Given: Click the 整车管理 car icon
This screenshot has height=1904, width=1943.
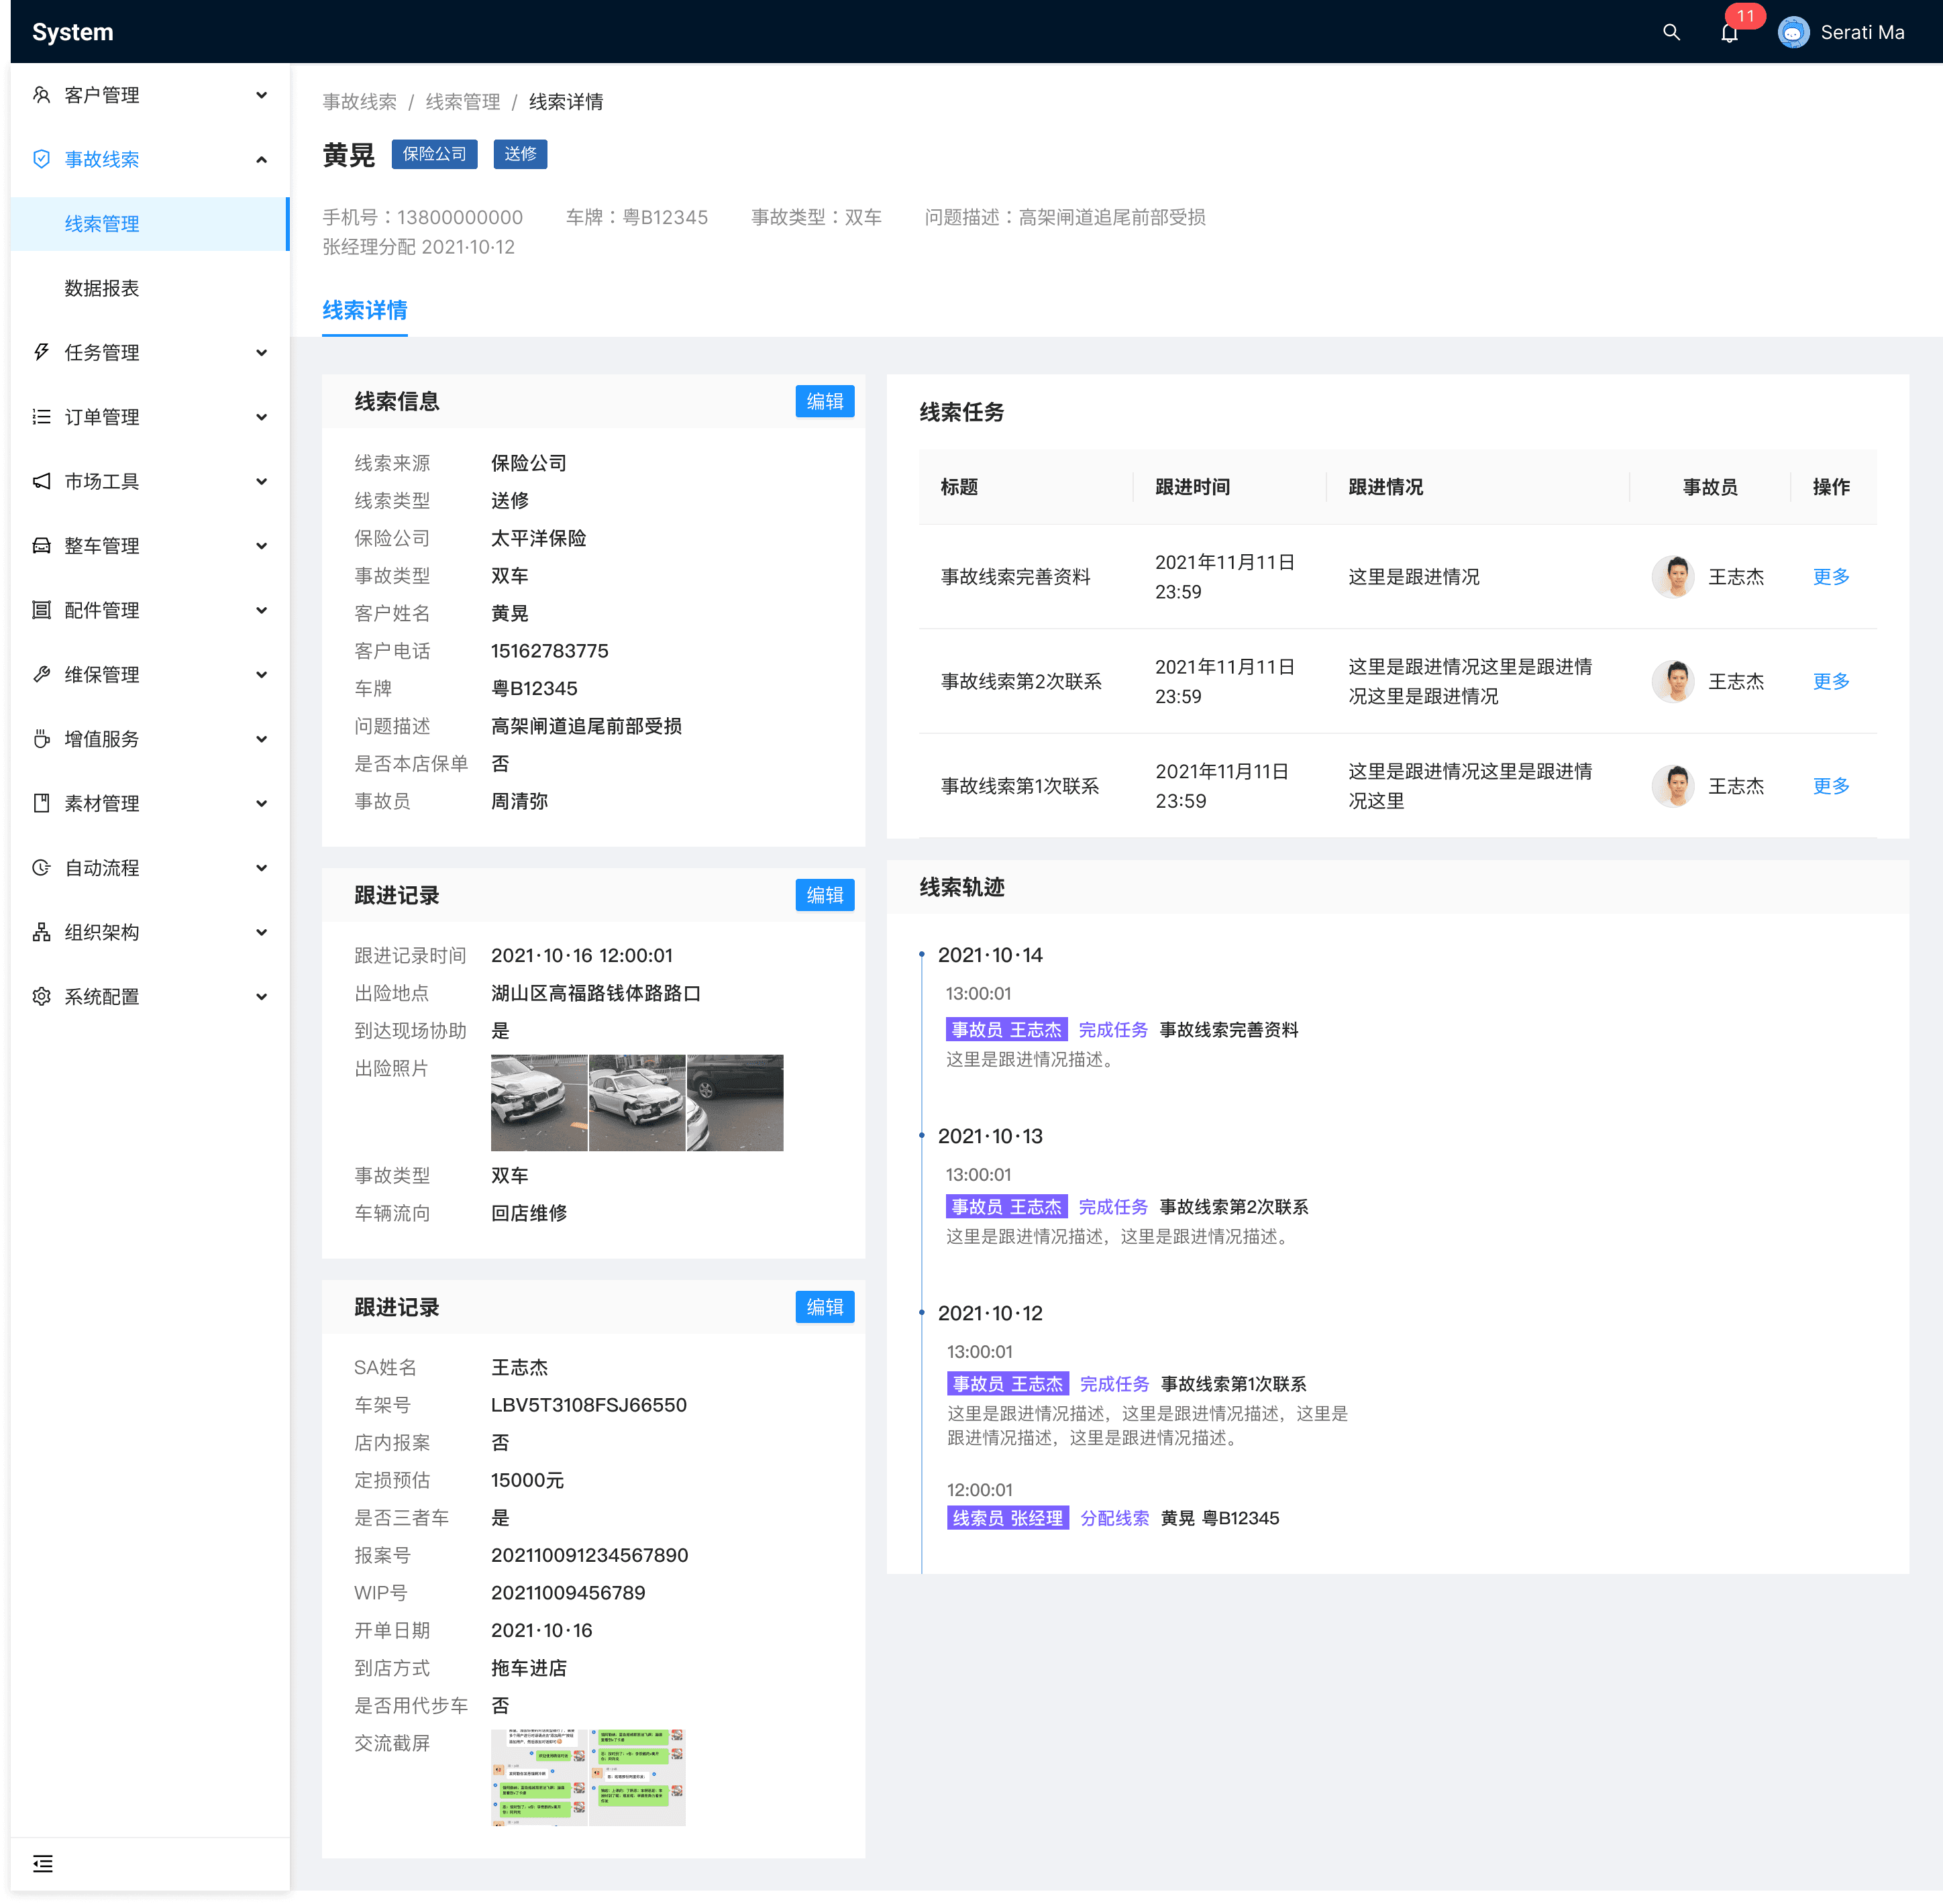Looking at the screenshot, I should click(41, 545).
